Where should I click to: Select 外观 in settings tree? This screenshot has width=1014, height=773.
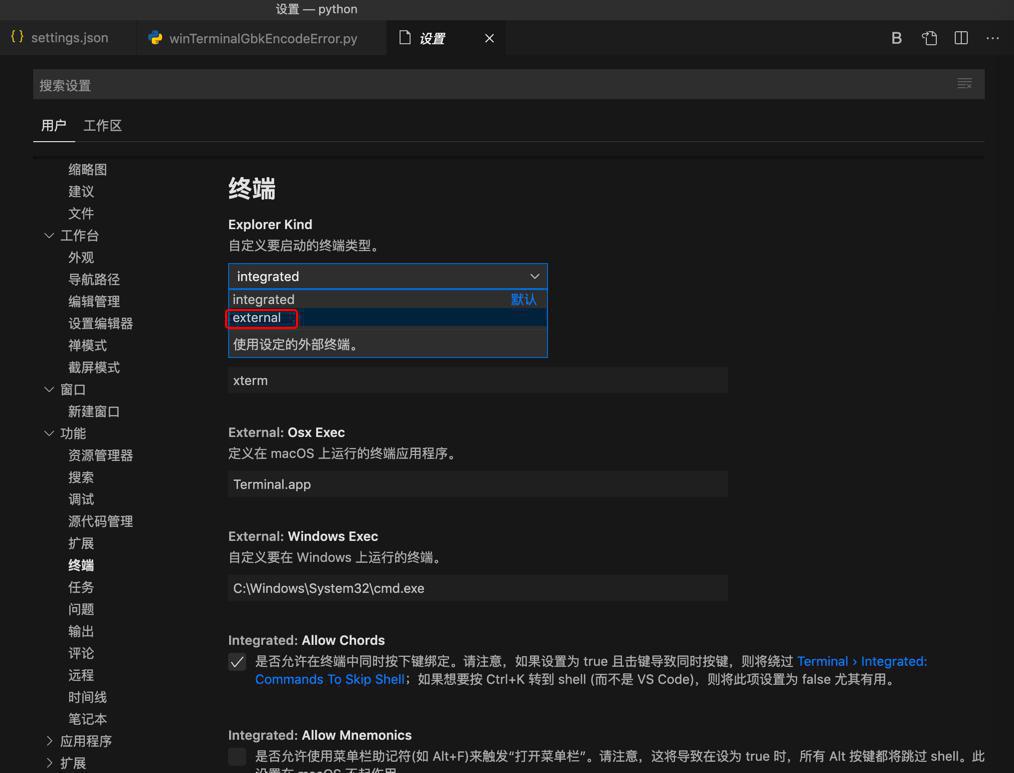pos(81,257)
